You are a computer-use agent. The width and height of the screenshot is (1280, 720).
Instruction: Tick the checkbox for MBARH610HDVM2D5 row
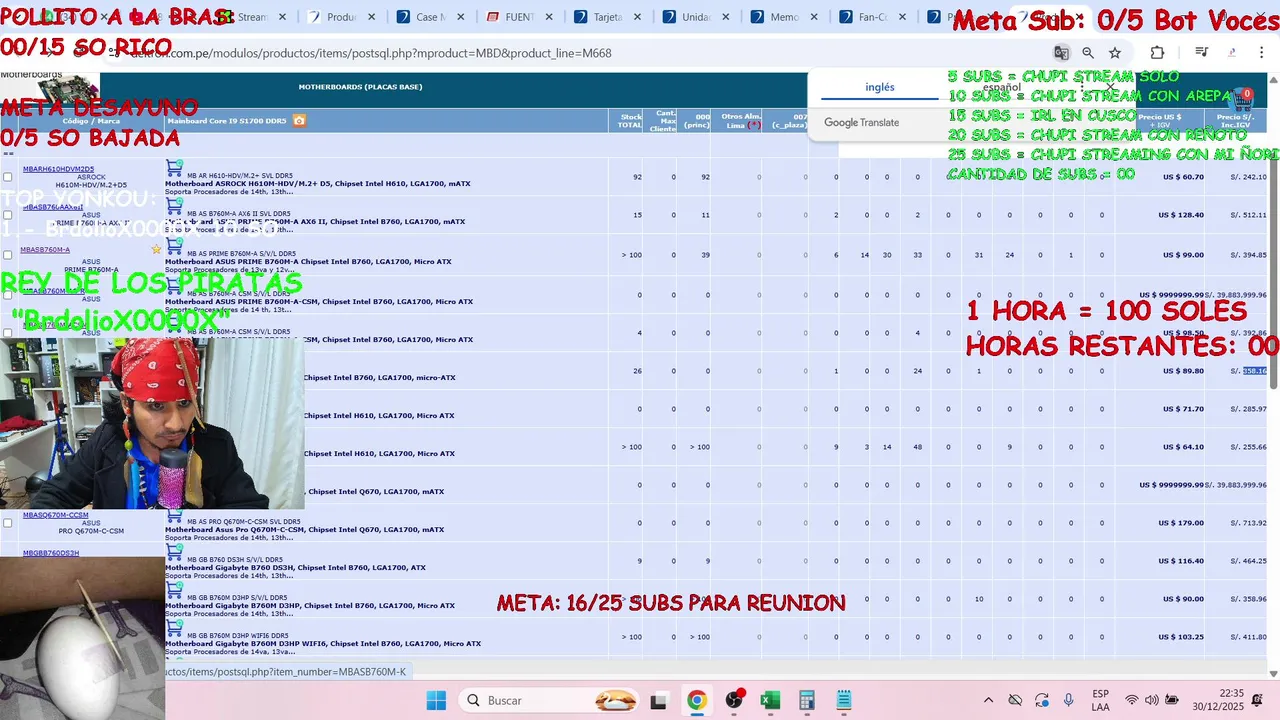tap(8, 177)
